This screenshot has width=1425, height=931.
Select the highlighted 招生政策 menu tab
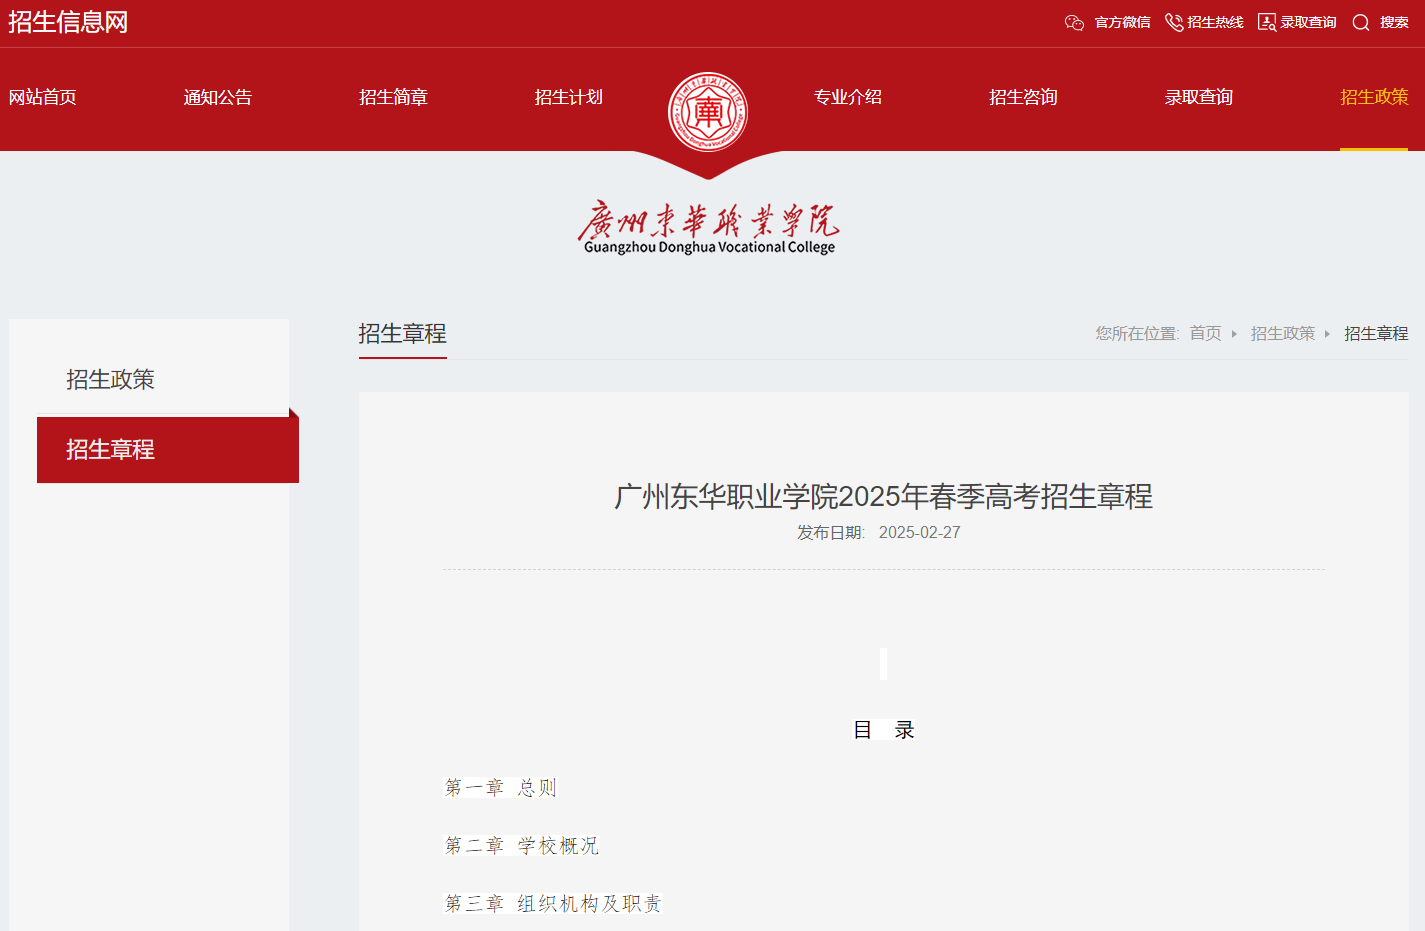pos(1373,97)
